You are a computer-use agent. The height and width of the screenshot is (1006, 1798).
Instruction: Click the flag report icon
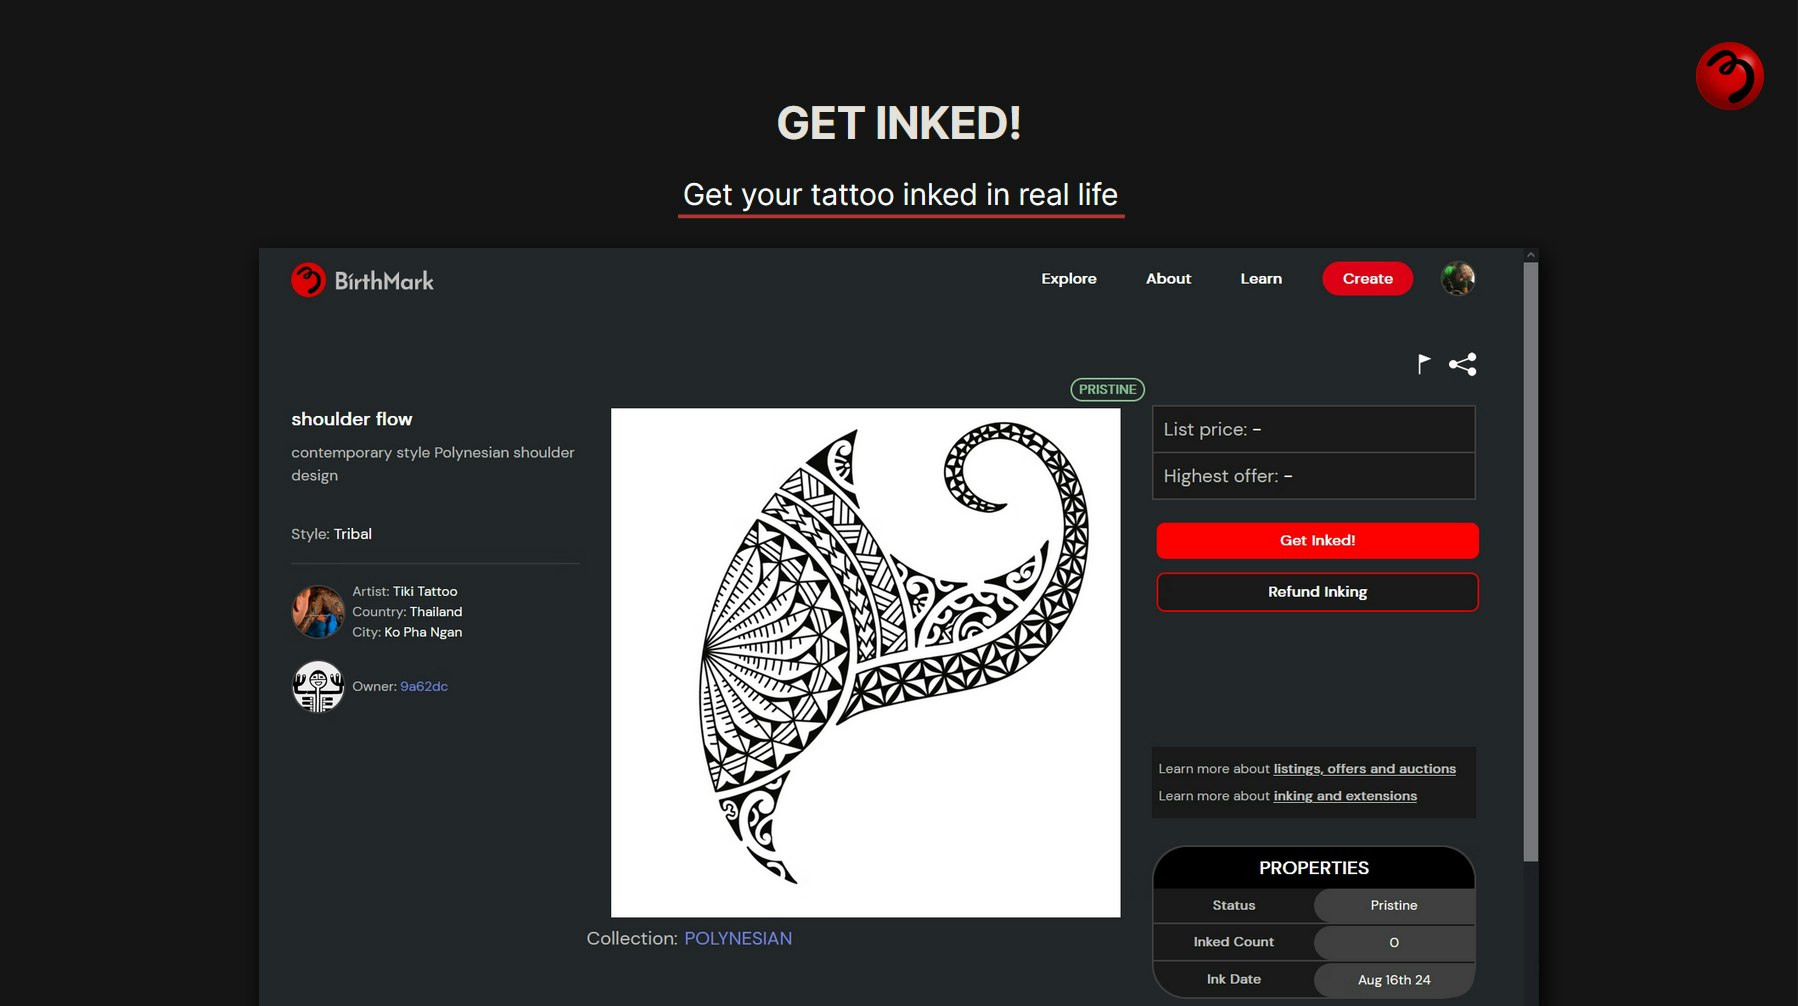click(1424, 364)
